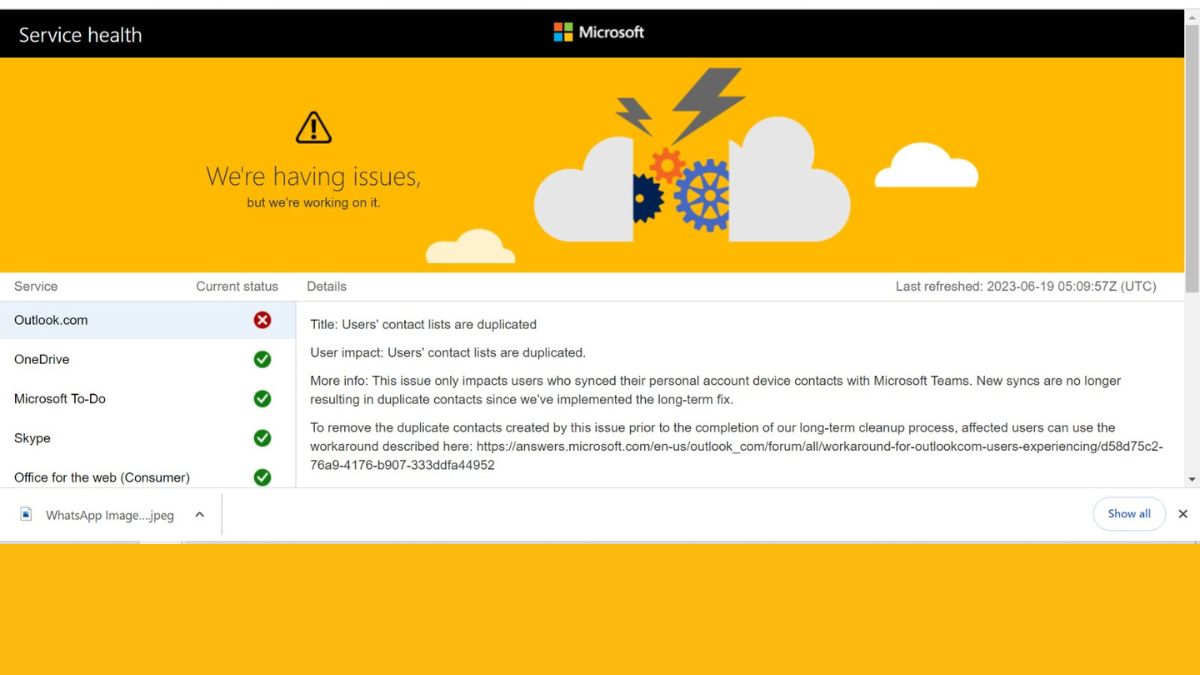
Task: Click the "User impact" details line
Action: pos(448,352)
